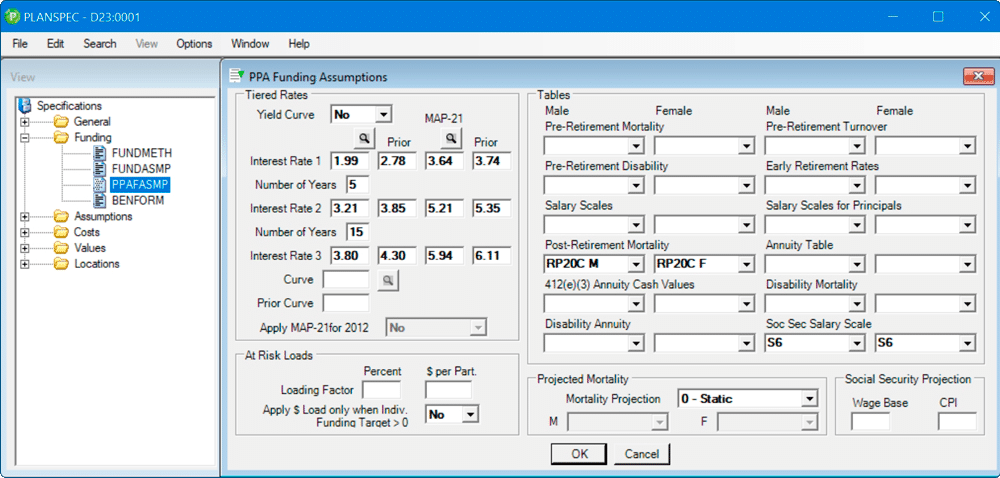
Task: Click the OK button
Action: [580, 454]
